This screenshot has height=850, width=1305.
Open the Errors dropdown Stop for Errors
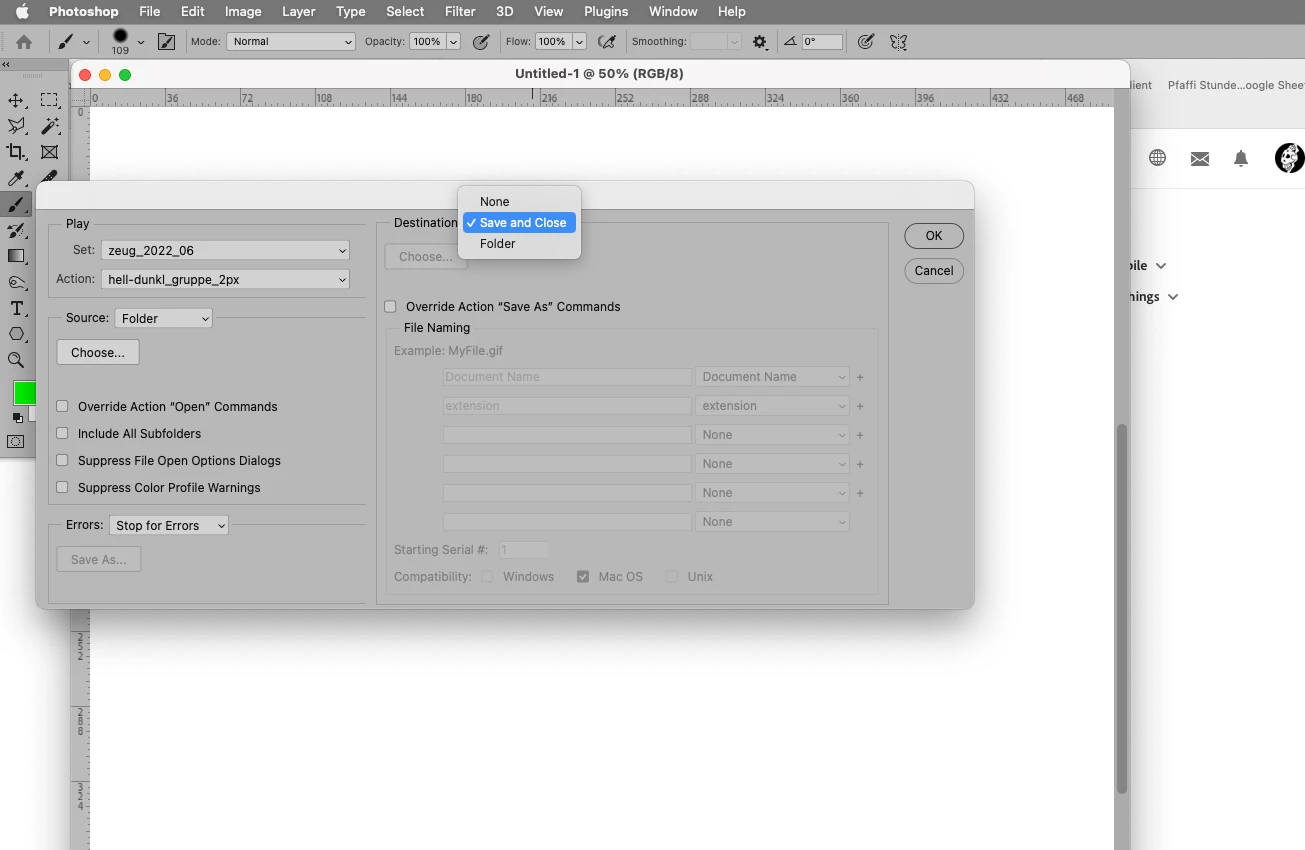pos(169,525)
